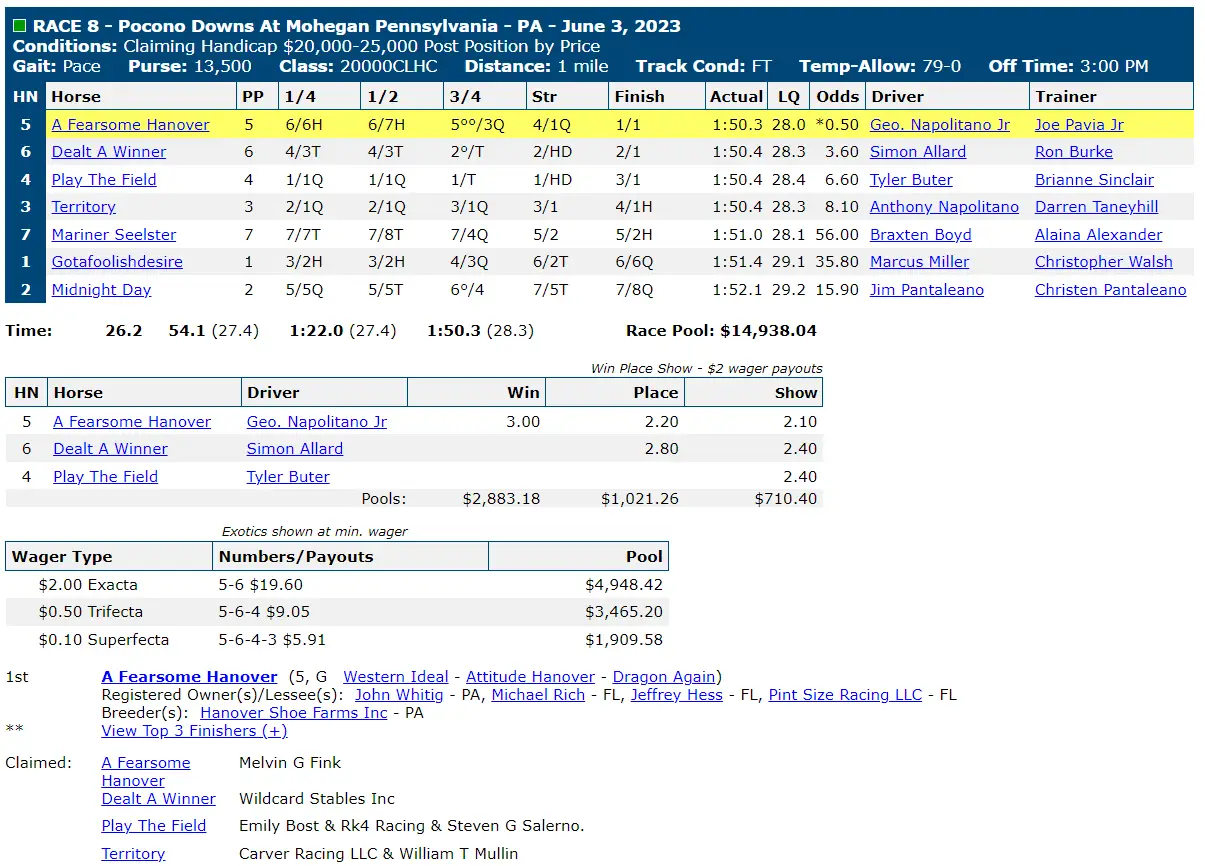1205x866 pixels.
Task: Open Dealt A Winner in Claimed section
Action: (x=158, y=799)
